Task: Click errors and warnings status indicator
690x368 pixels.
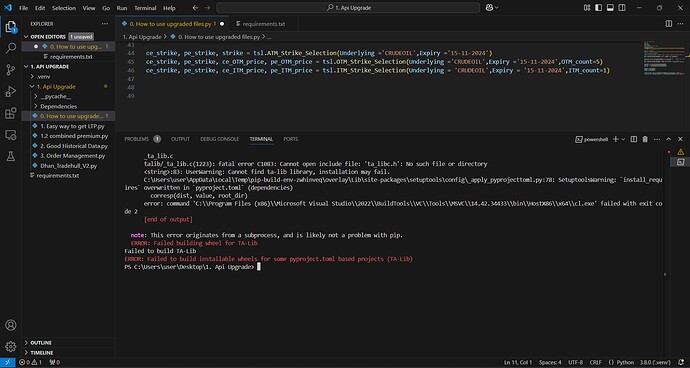Action: click(31, 363)
